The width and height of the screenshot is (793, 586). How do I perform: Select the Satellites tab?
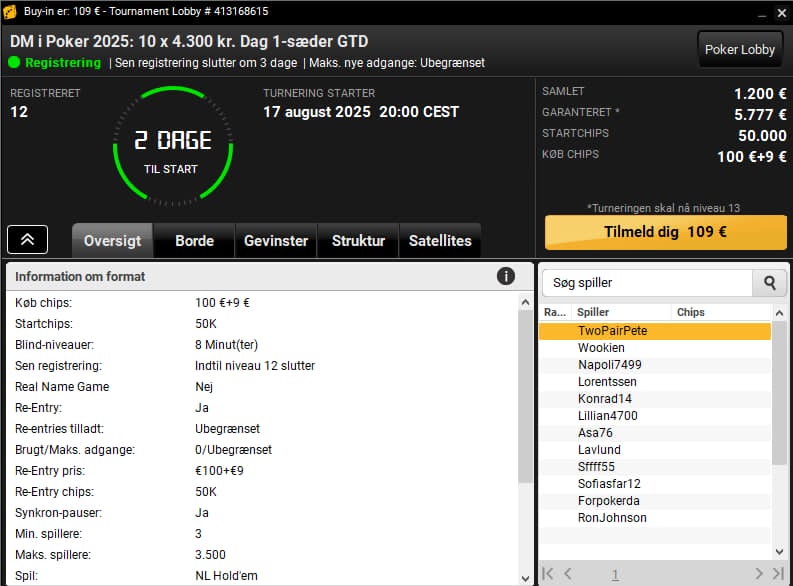[440, 241]
